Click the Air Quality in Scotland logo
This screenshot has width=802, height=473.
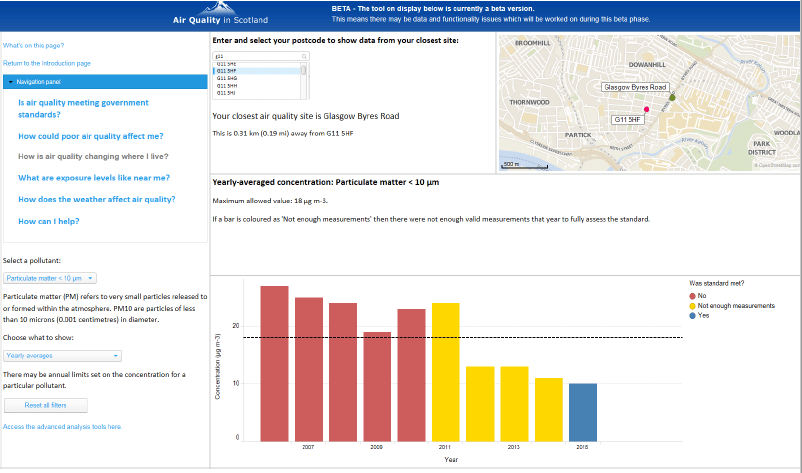220,14
